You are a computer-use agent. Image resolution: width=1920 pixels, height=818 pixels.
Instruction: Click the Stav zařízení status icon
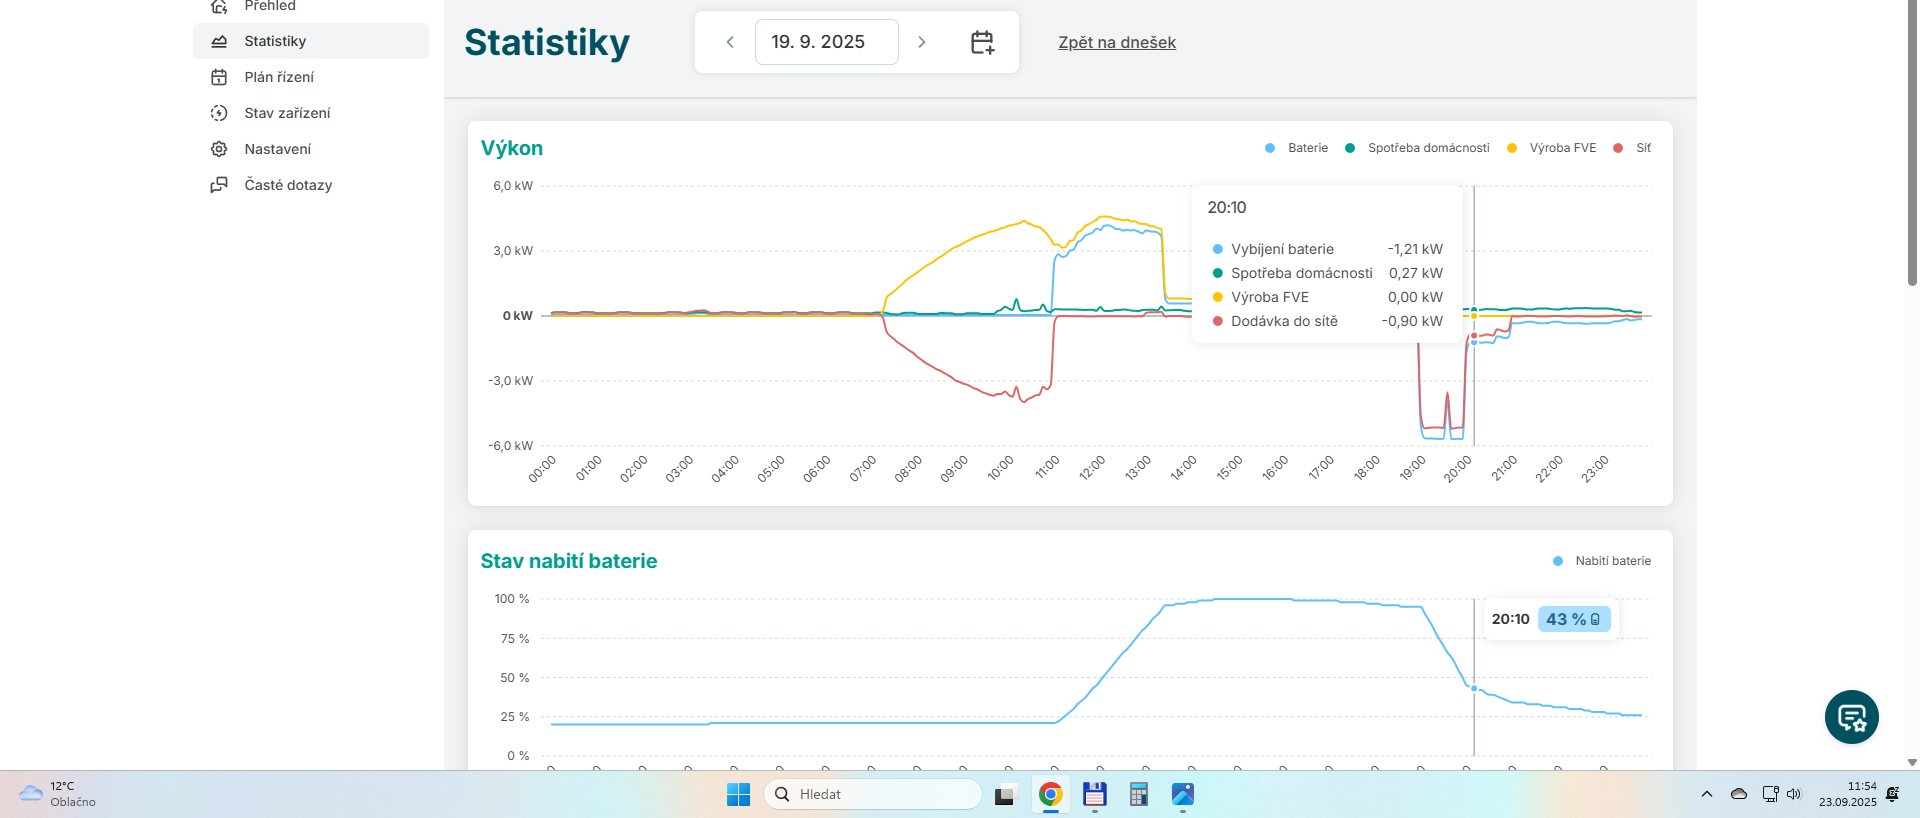click(219, 113)
